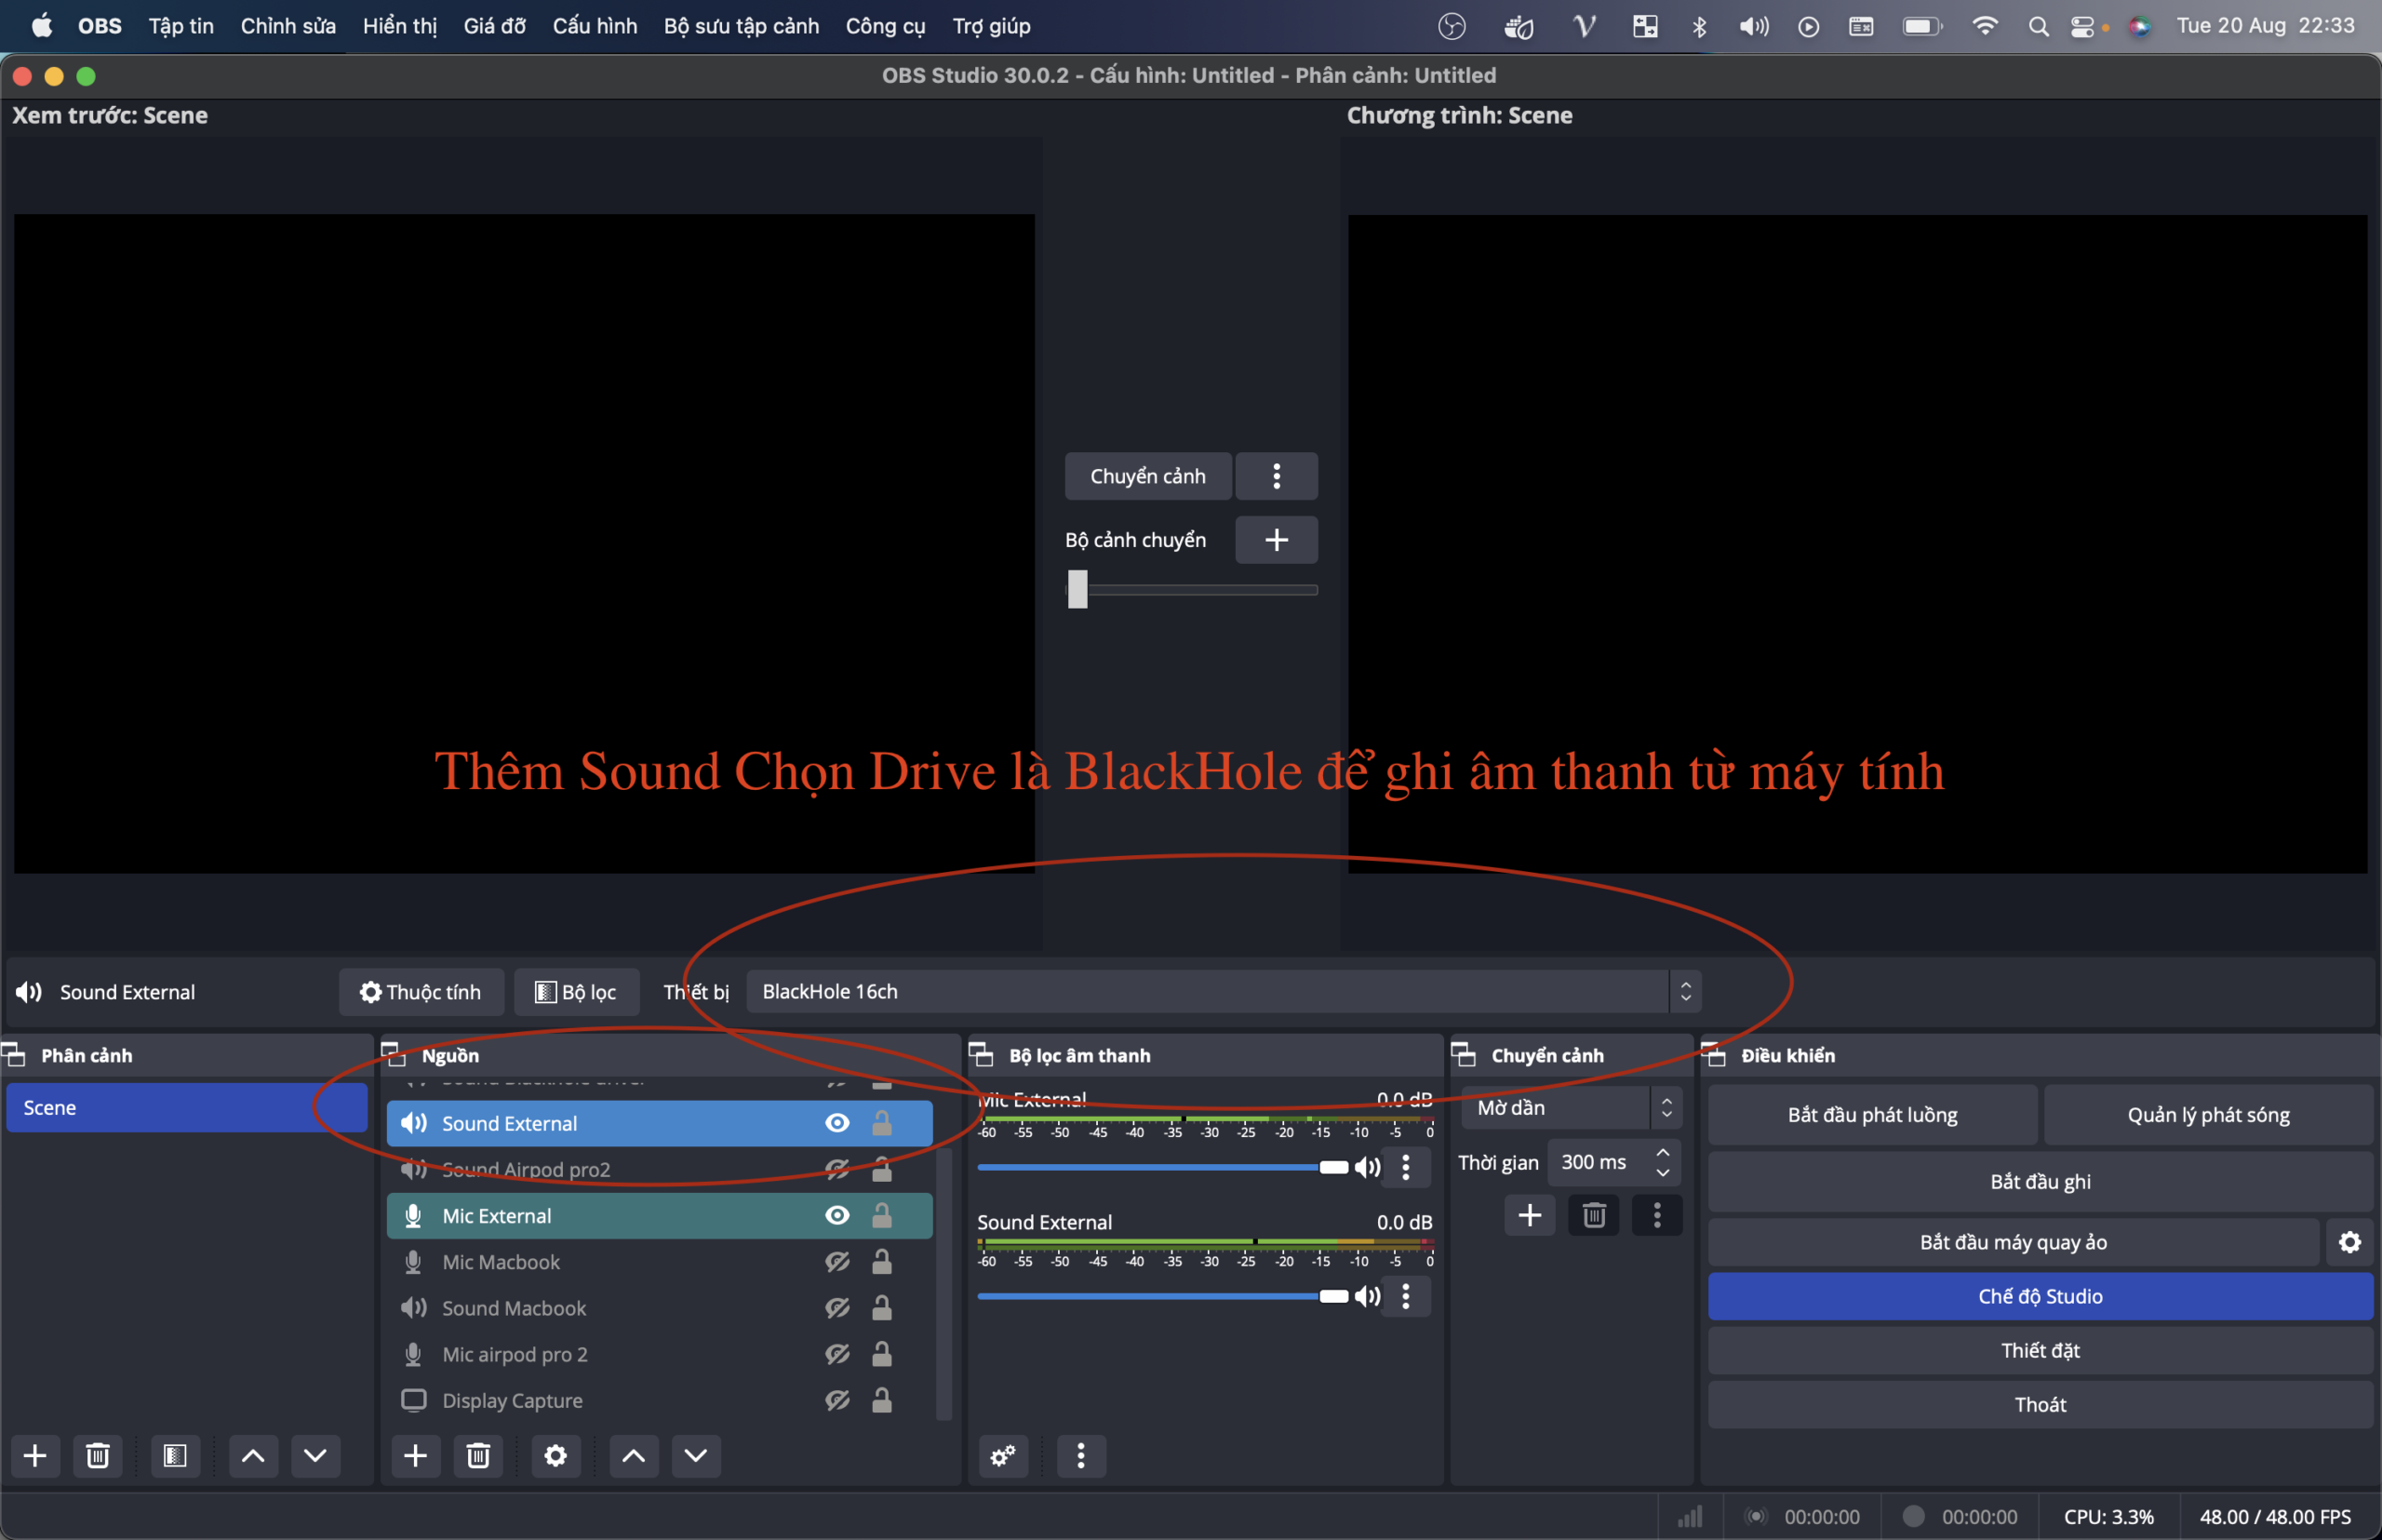Screen dimensions: 2382x1540
Task: Show Sound Airpod pro2 source eye icon
Action: tap(838, 1169)
